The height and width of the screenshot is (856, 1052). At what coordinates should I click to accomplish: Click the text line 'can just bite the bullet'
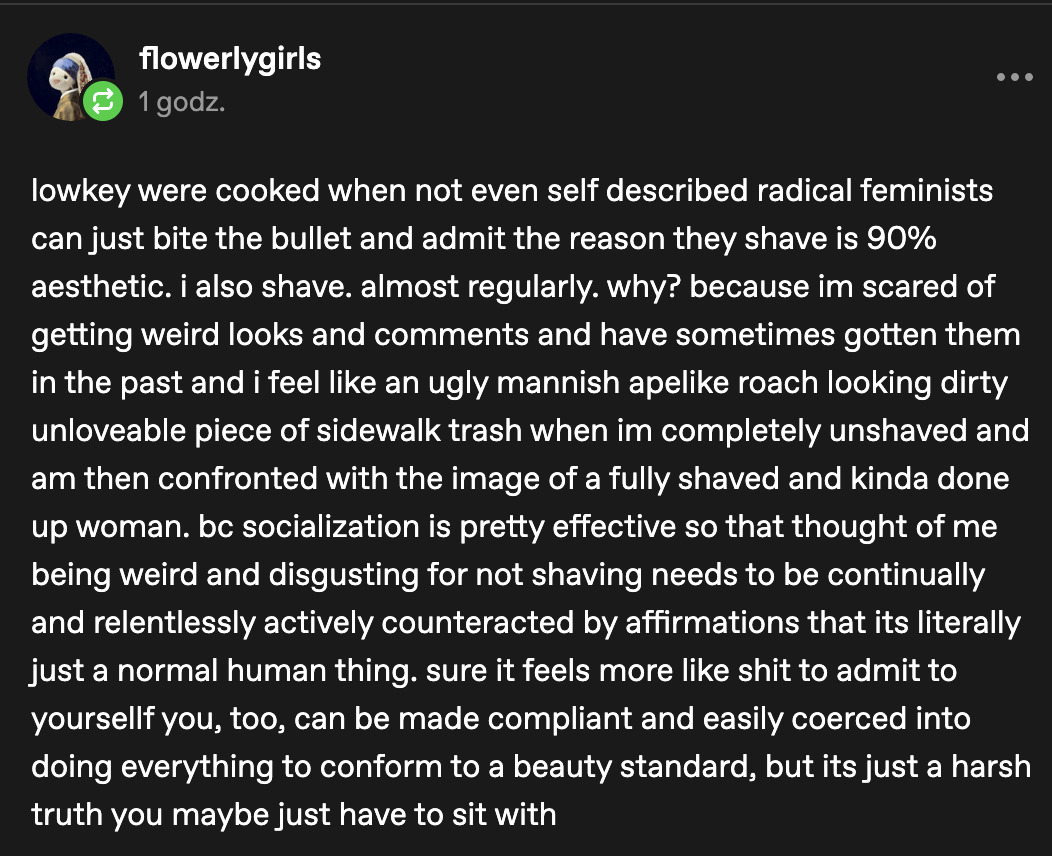(484, 239)
